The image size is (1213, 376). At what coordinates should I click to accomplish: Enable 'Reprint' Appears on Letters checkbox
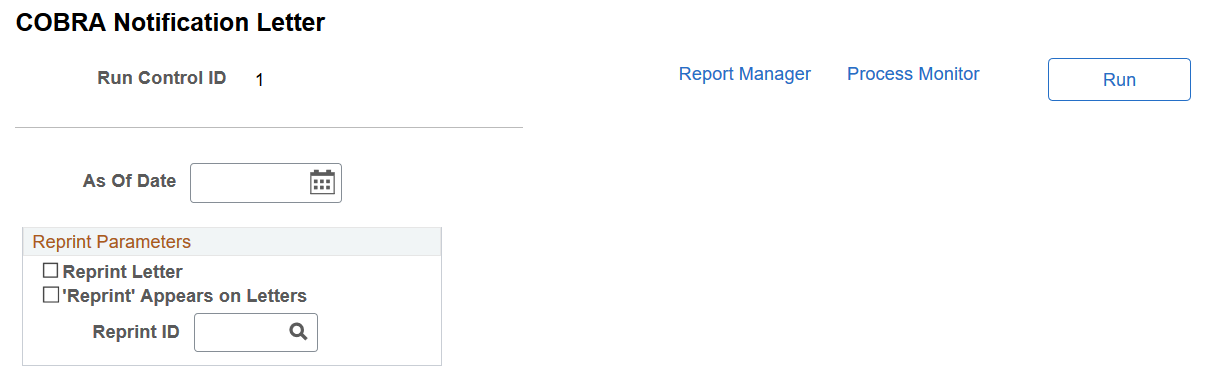[50, 295]
